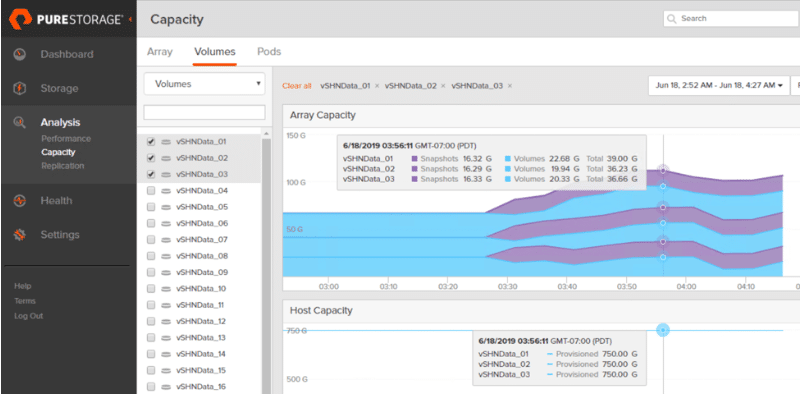Image resolution: width=800 pixels, height=394 pixels.
Task: Check the vSHNData_10 checkbox
Action: (151, 289)
